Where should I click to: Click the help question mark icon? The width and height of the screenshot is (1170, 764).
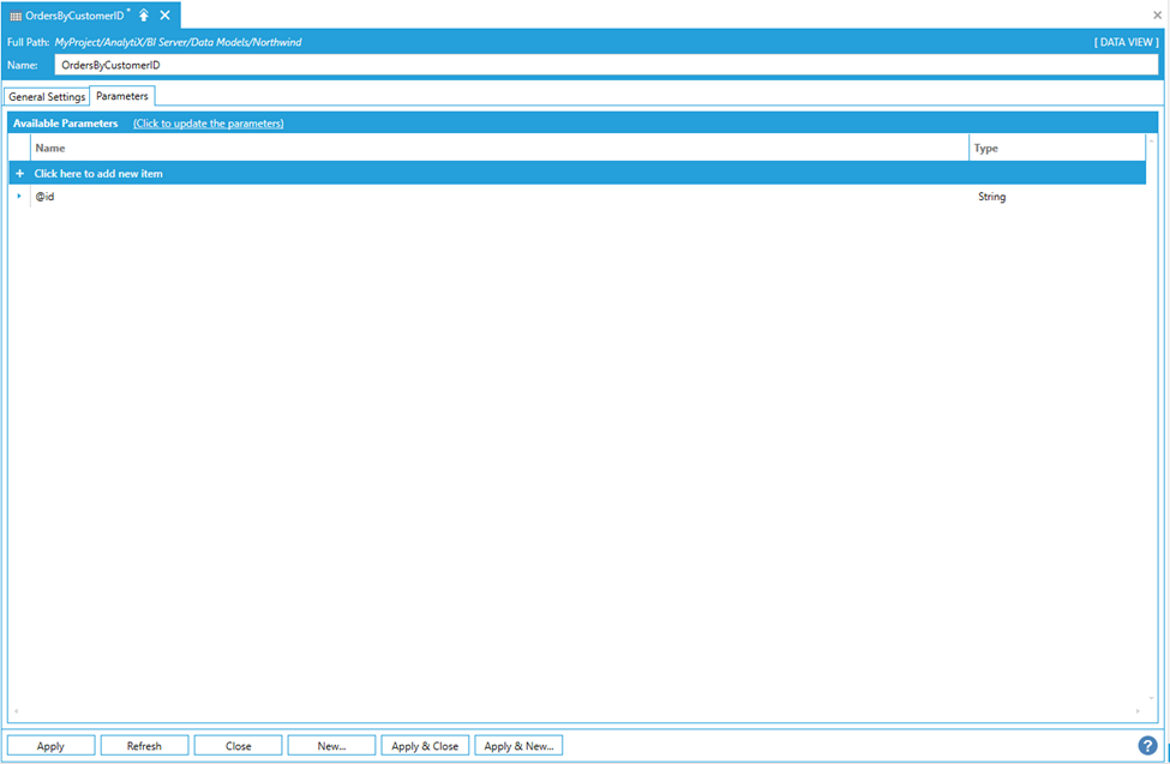[1147, 746]
